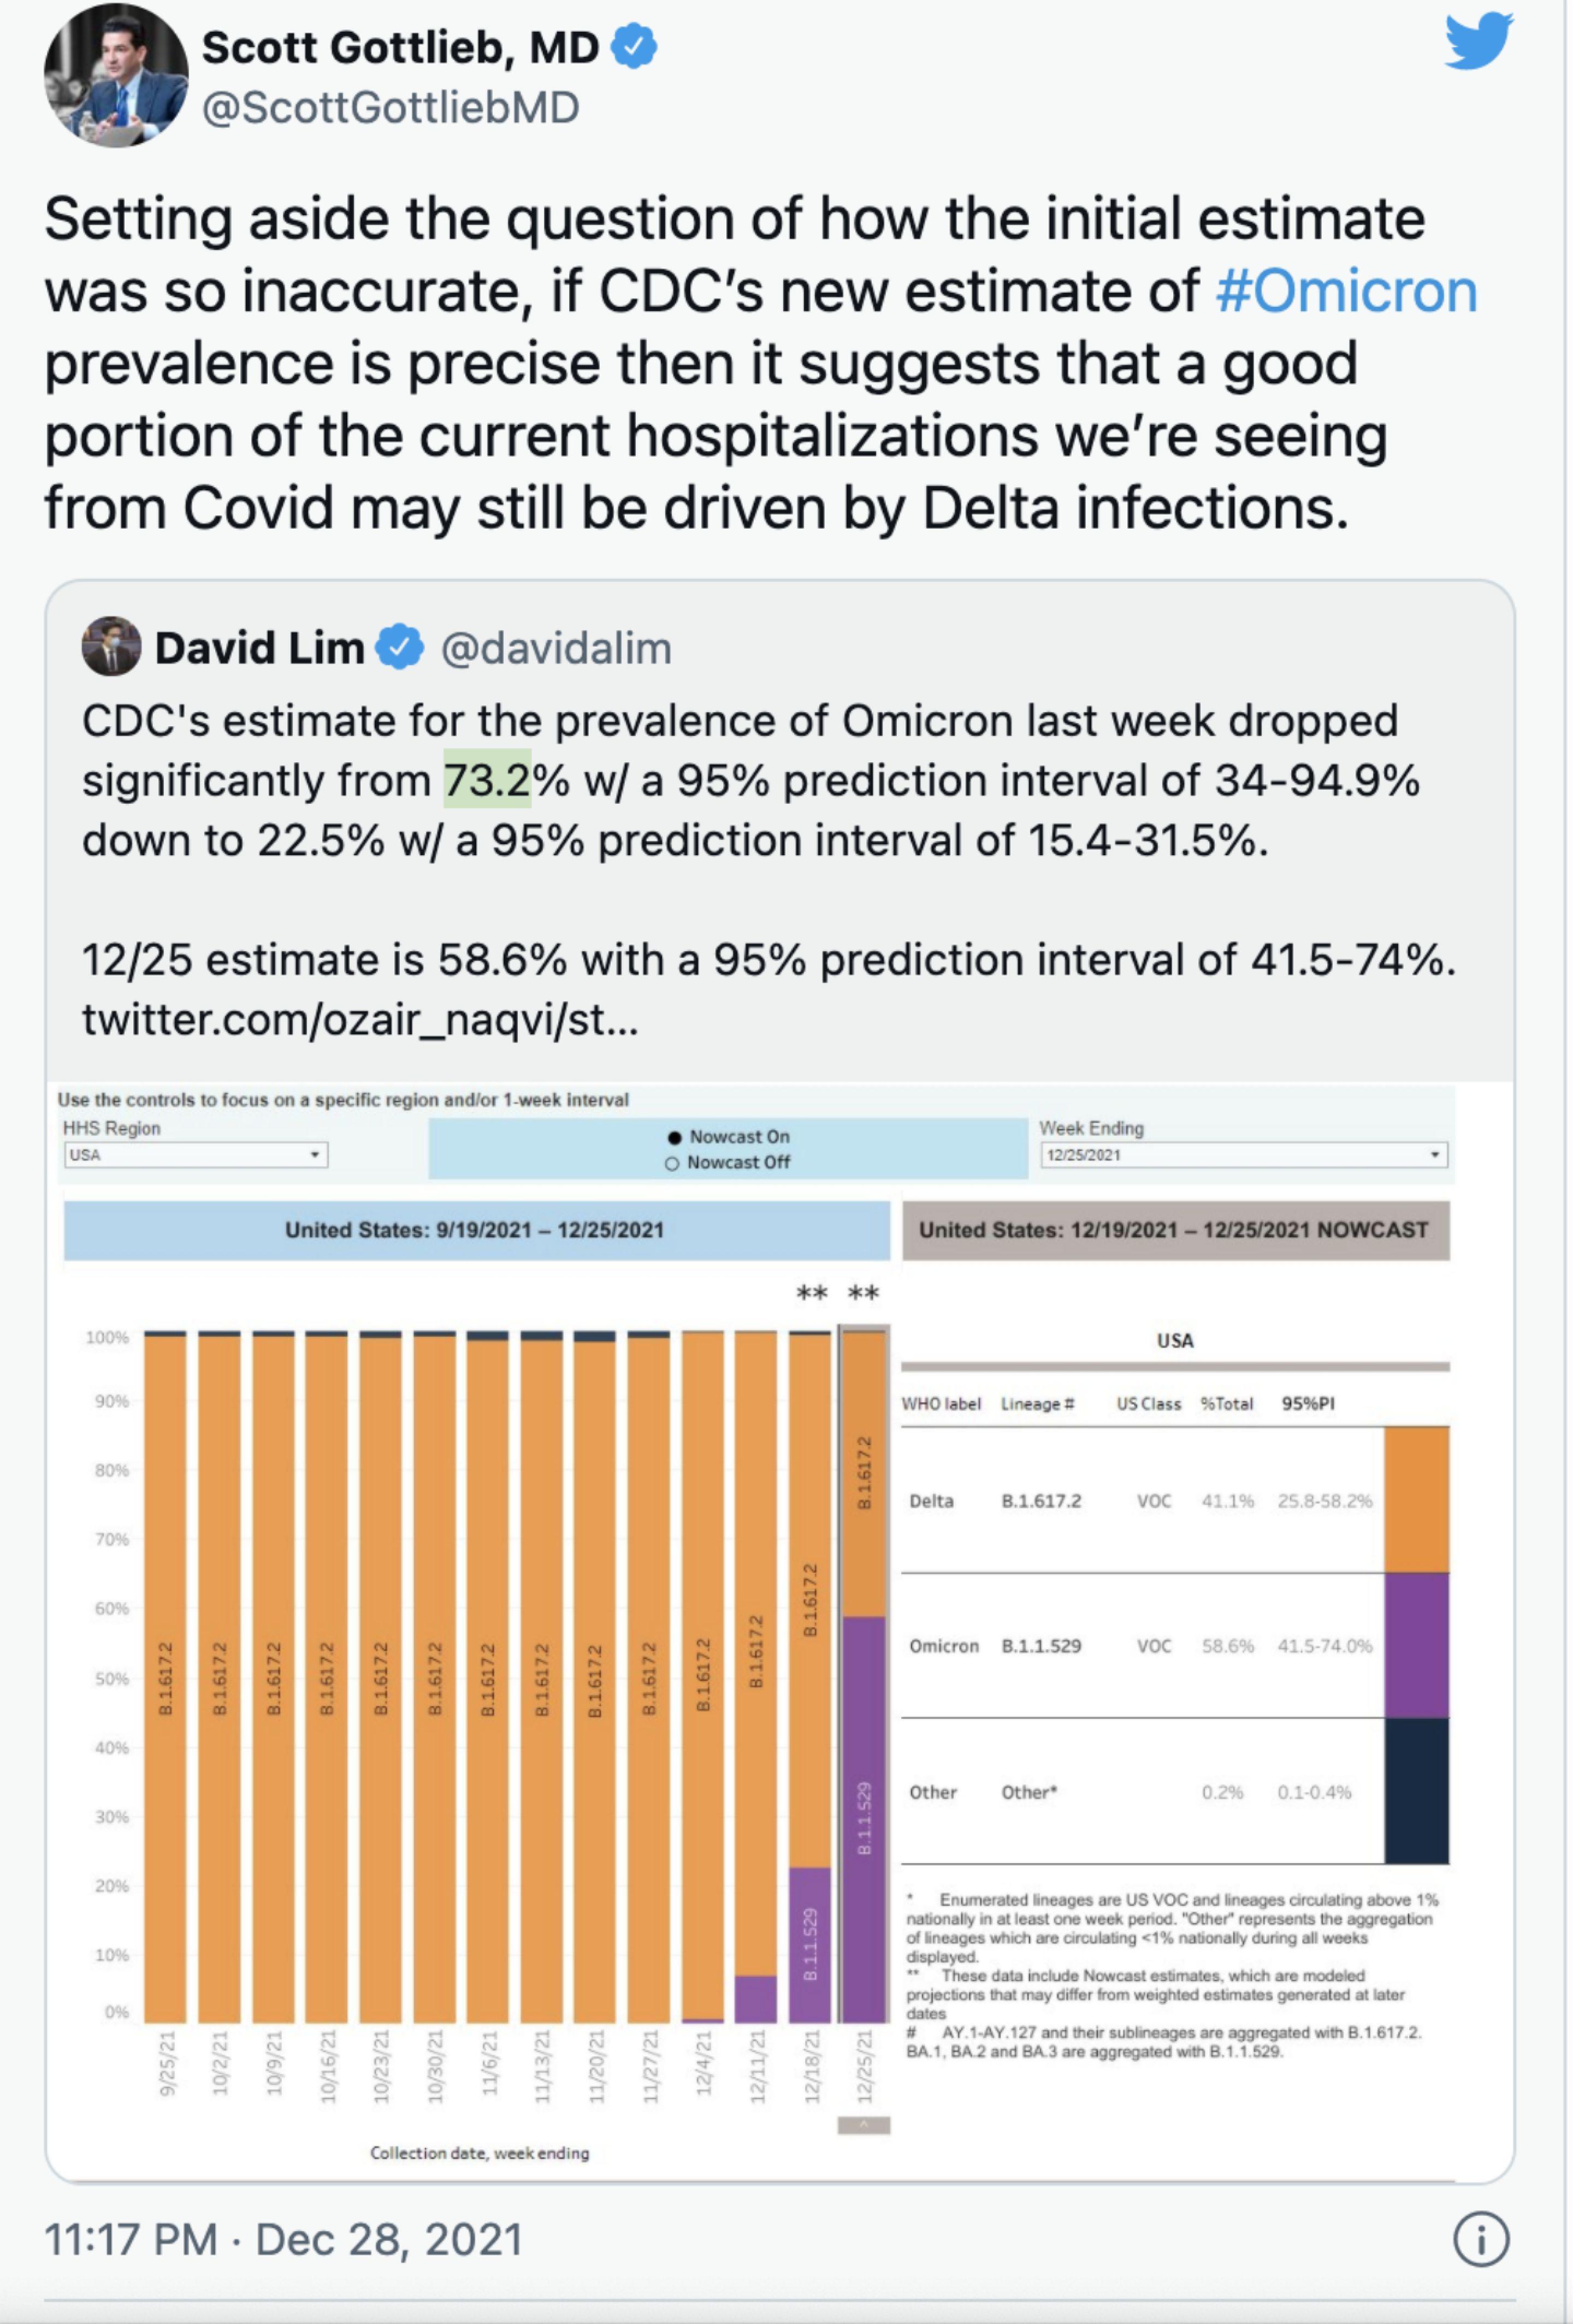The width and height of the screenshot is (1573, 2324).
Task: Open the Week Ending 12/25/2021 dropdown
Action: tap(1243, 1155)
